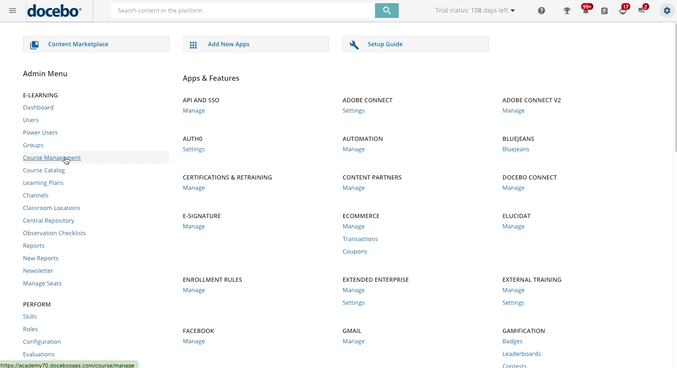This screenshot has height=368, width=677.
Task: Go to Dashboard in Admin Menu
Action: click(x=38, y=108)
